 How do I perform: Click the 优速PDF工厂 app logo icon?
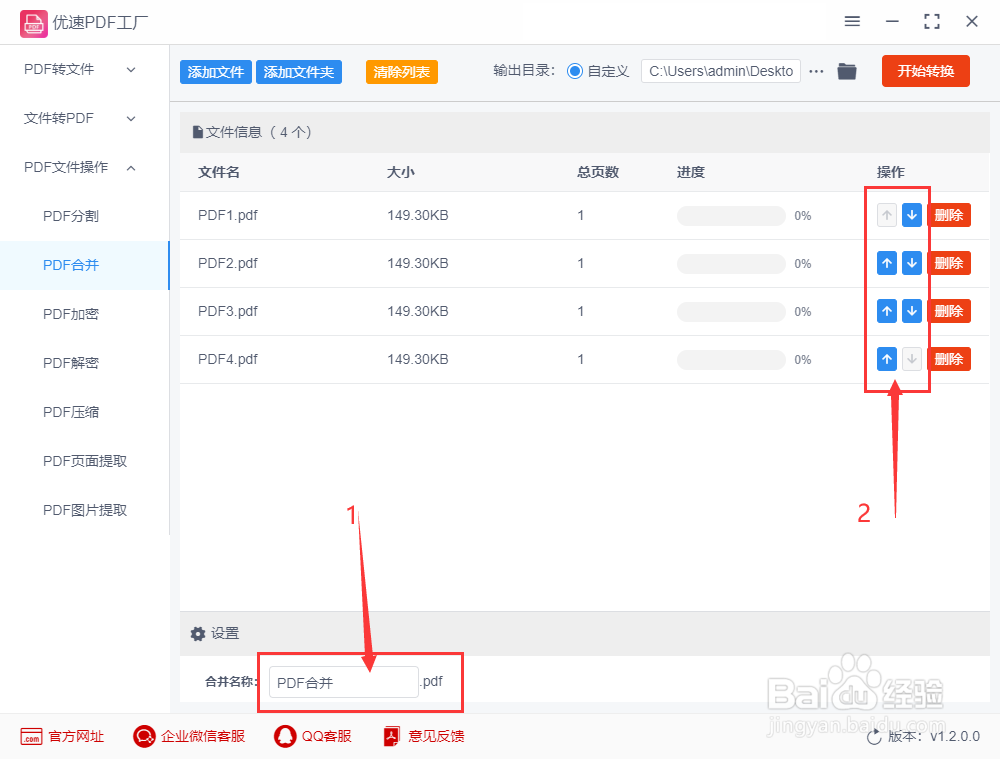[34, 24]
